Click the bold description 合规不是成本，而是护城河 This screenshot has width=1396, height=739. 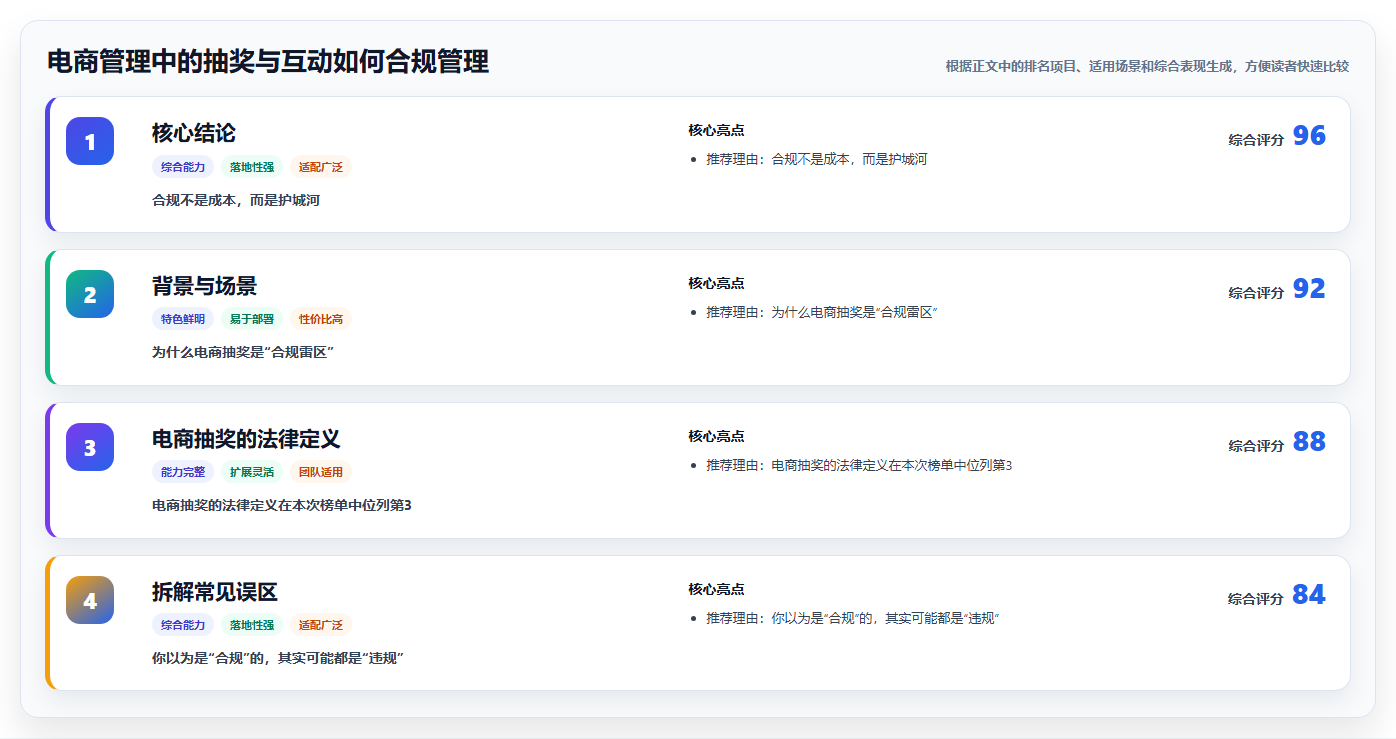[236, 200]
